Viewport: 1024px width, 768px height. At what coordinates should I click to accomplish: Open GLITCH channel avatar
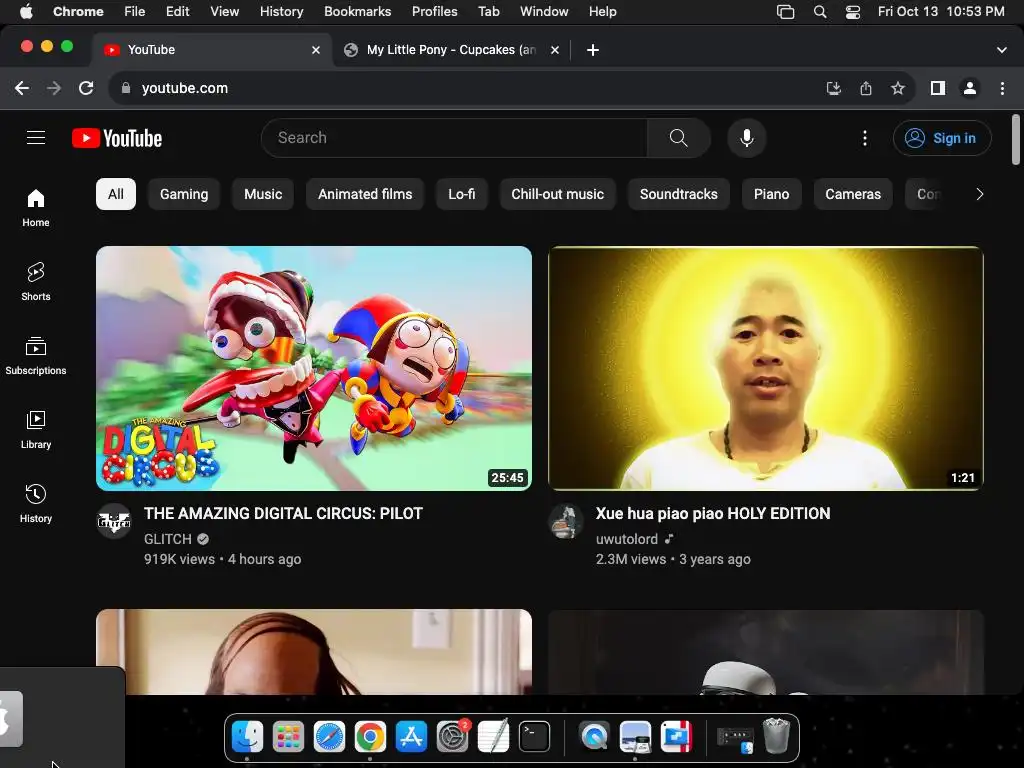point(114,520)
